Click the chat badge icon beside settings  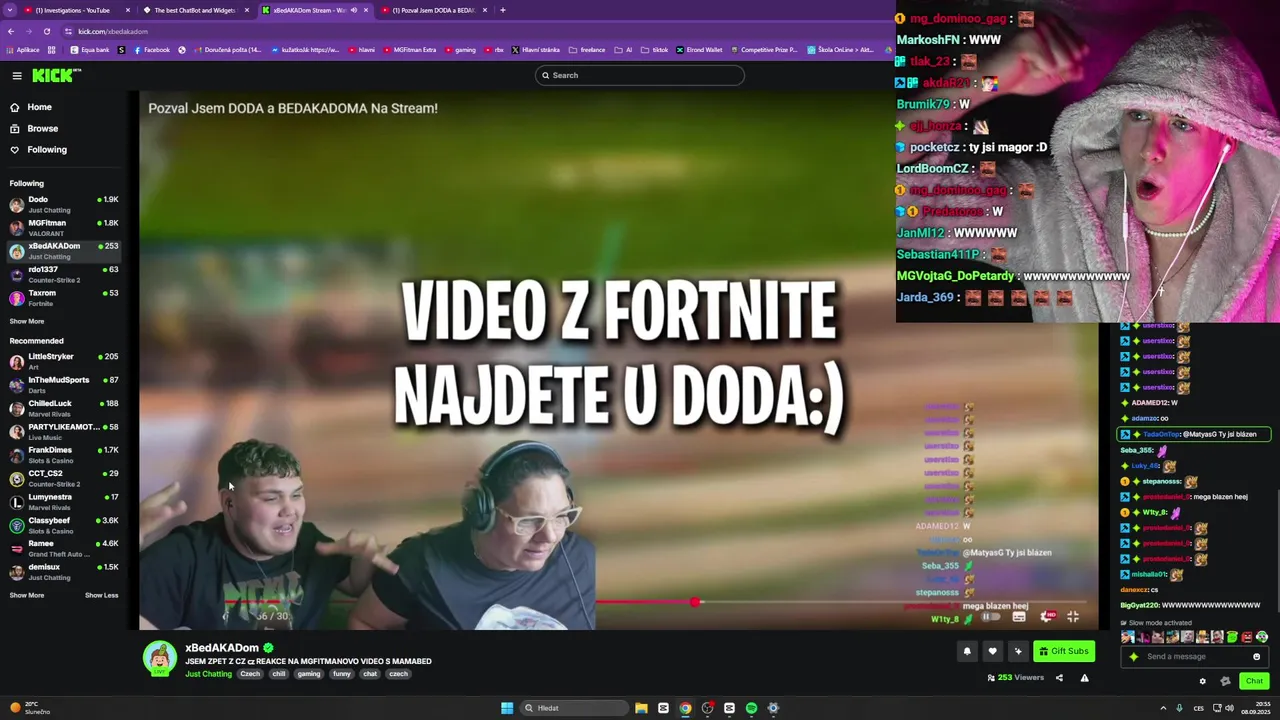coord(1225,682)
